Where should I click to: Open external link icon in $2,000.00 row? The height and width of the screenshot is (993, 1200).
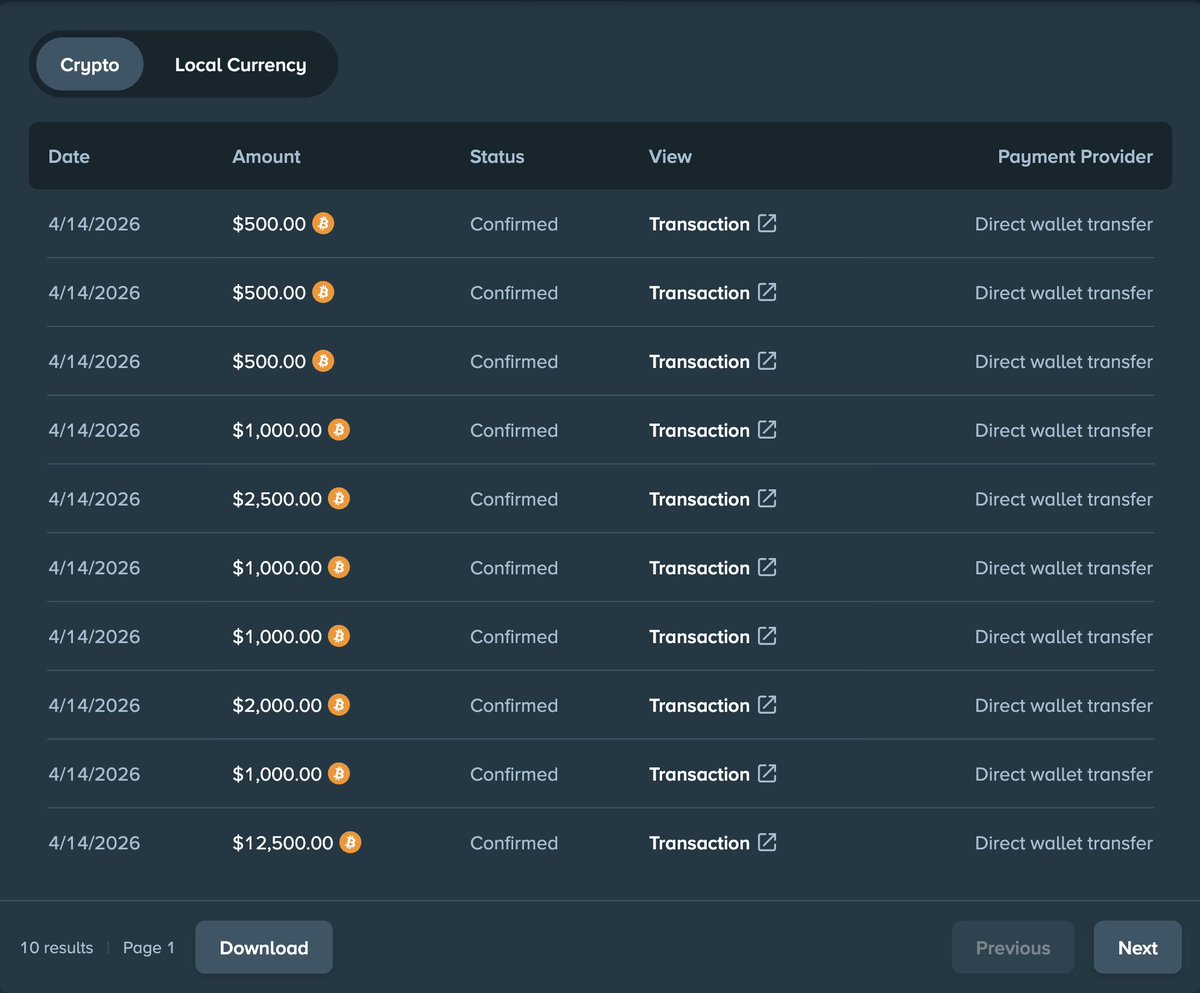pos(767,705)
